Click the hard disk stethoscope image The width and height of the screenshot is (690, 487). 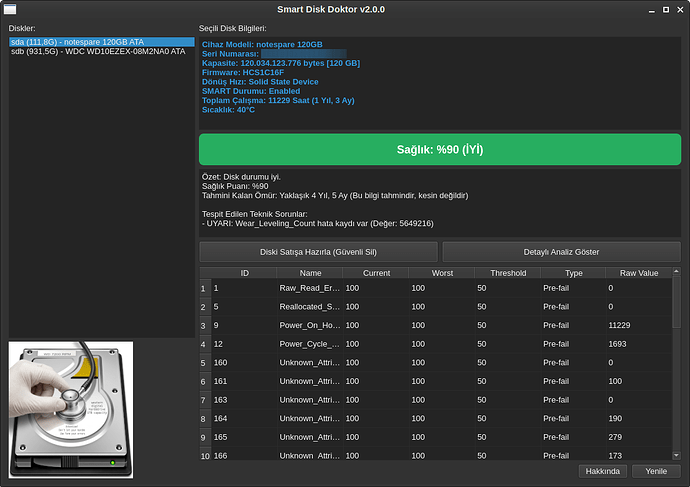tap(72, 409)
